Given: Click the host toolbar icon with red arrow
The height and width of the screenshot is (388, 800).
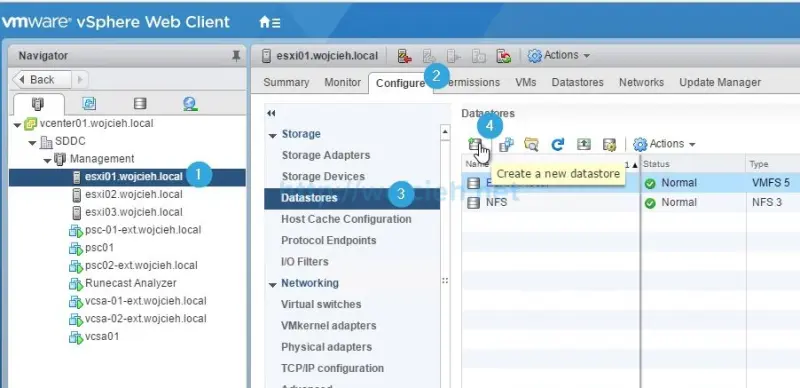Looking at the screenshot, I should click(405, 56).
